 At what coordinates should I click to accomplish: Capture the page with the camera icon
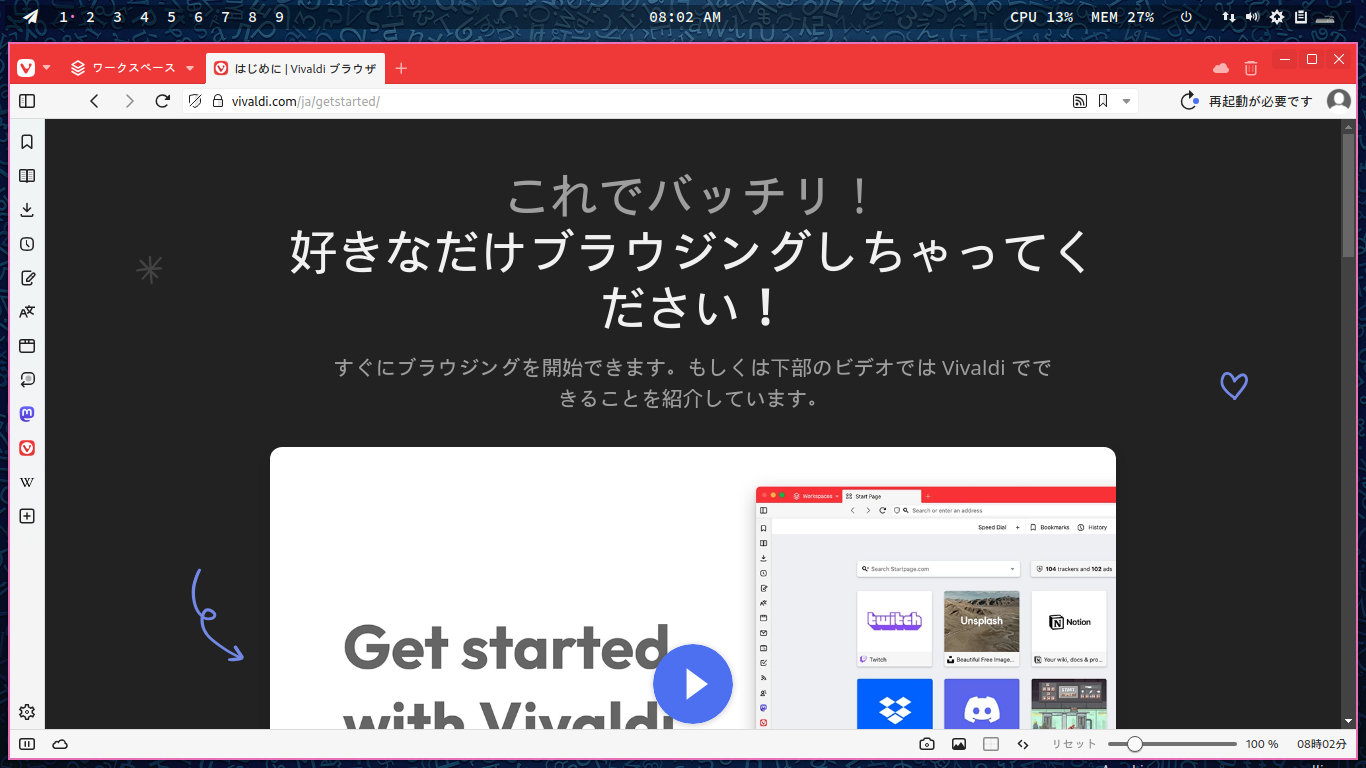(927, 744)
